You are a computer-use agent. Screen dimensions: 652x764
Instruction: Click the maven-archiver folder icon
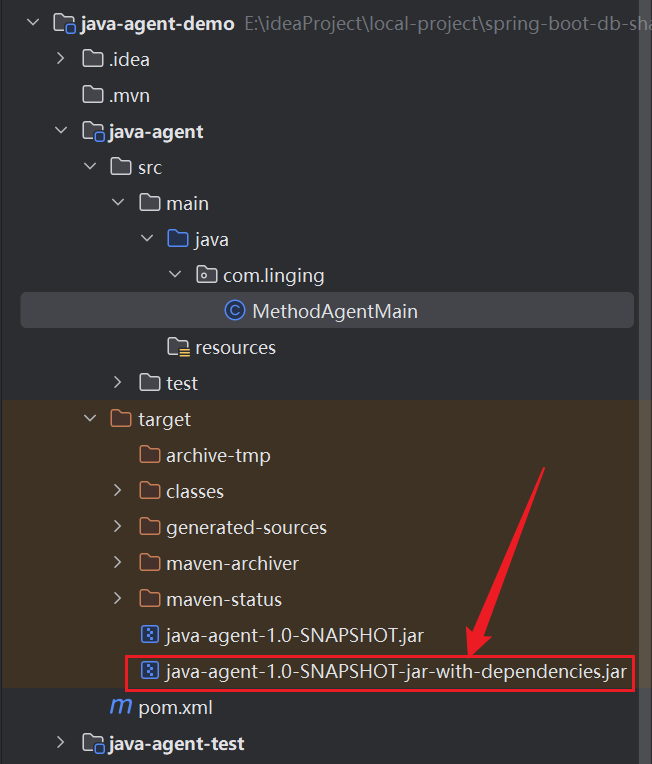point(150,563)
